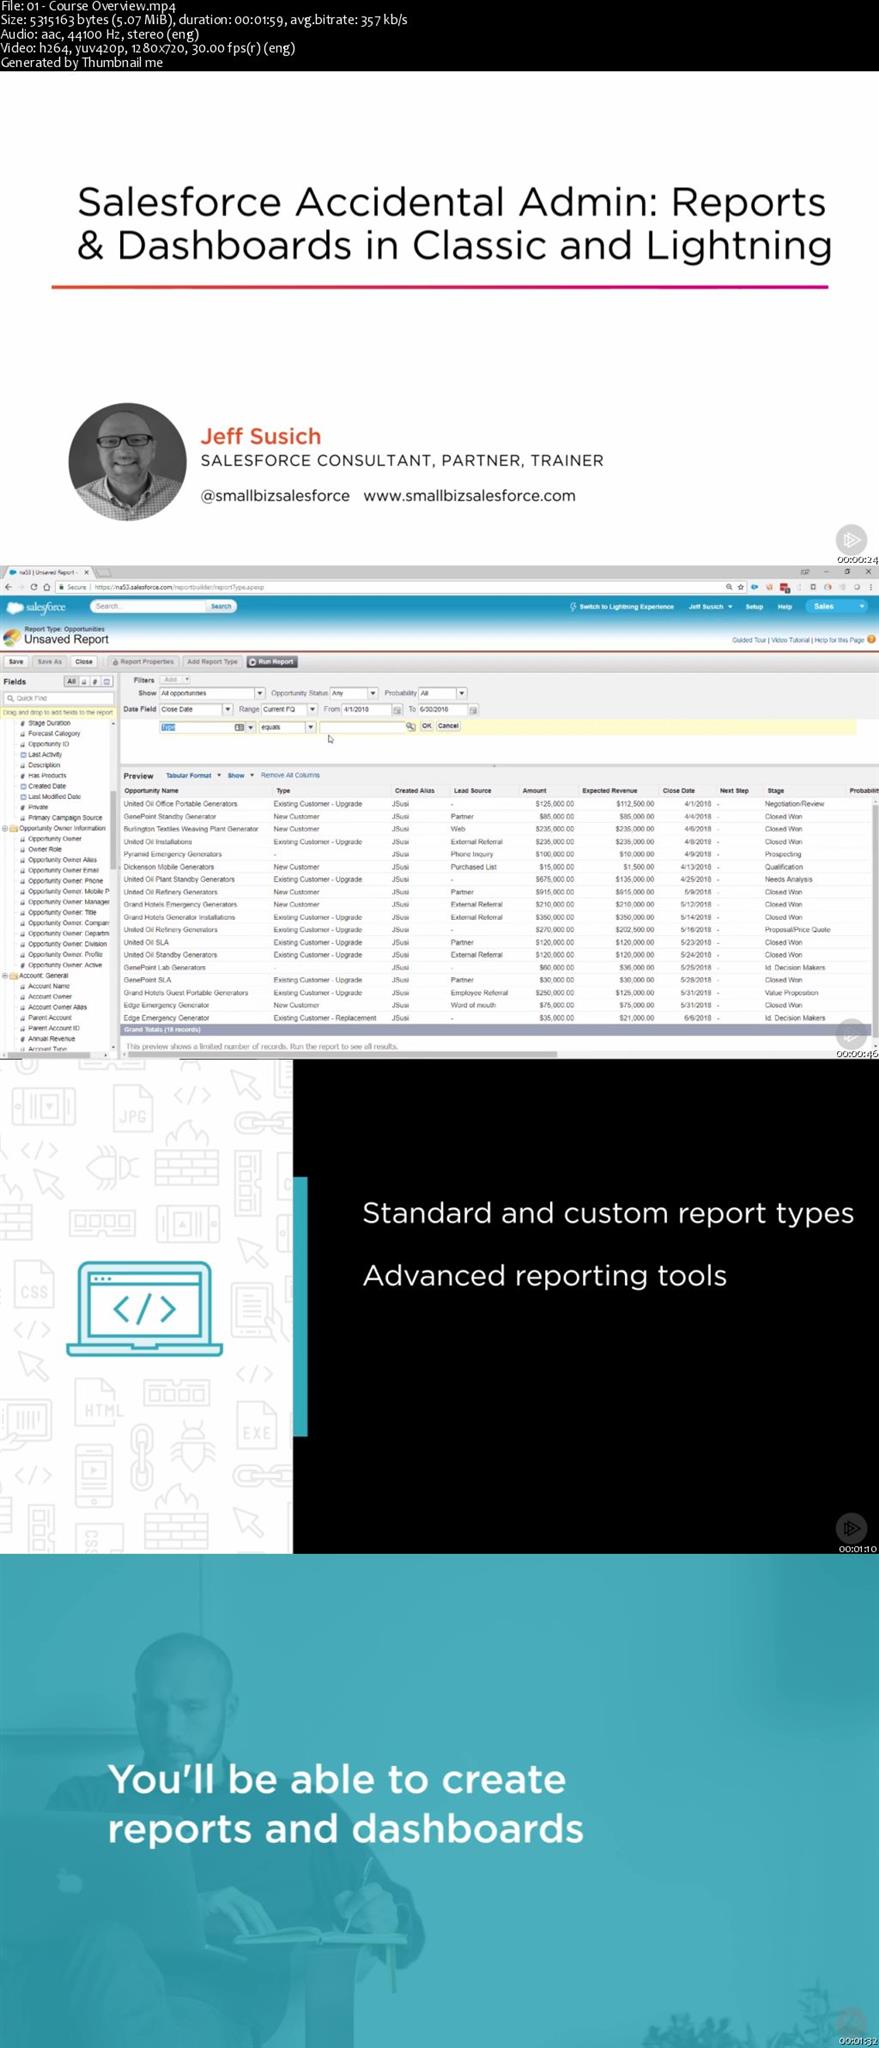Screen dimensions: 879x2048
Task: Click the Save button
Action: (16, 661)
